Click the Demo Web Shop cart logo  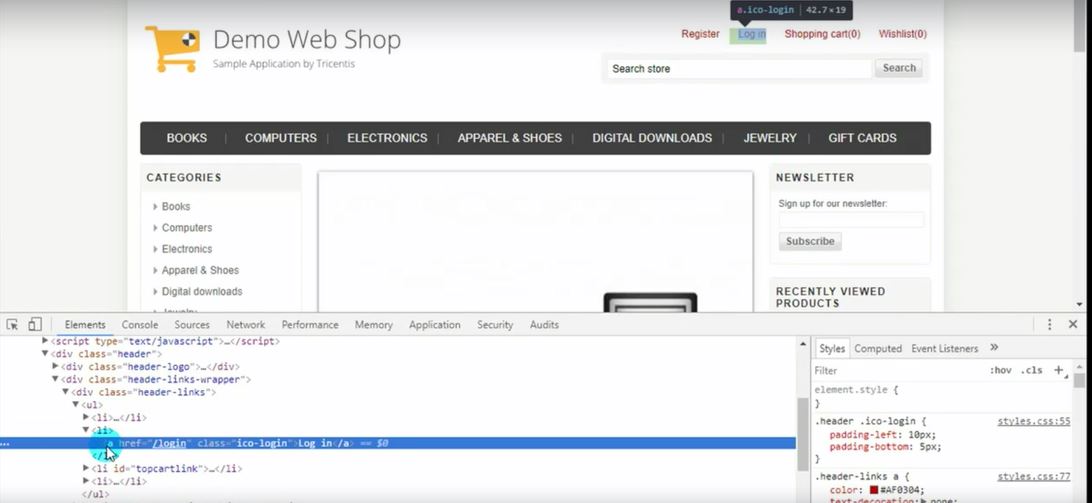click(x=172, y=49)
